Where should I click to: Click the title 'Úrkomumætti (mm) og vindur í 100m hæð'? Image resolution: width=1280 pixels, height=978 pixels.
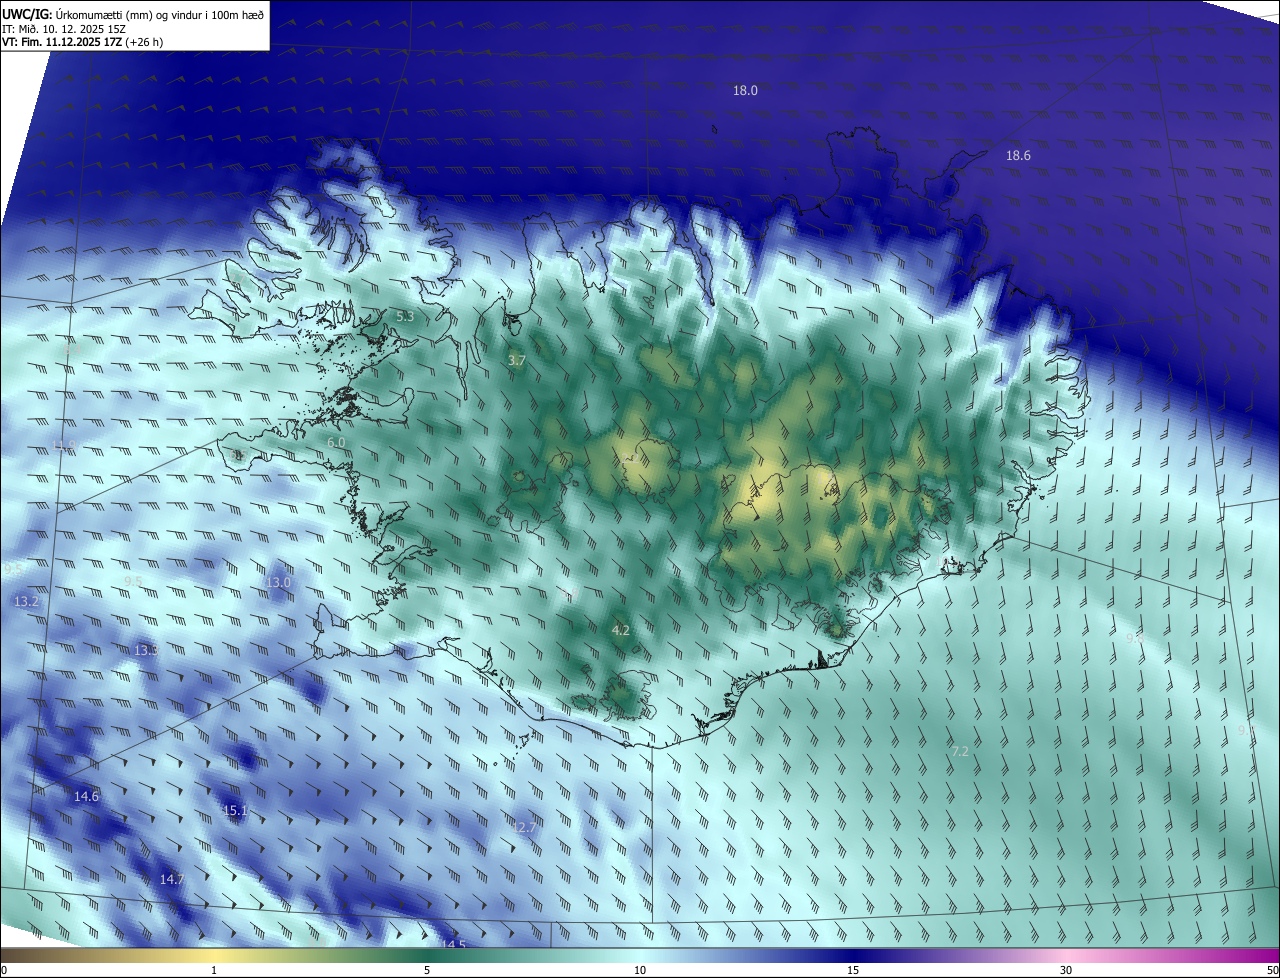(x=159, y=15)
